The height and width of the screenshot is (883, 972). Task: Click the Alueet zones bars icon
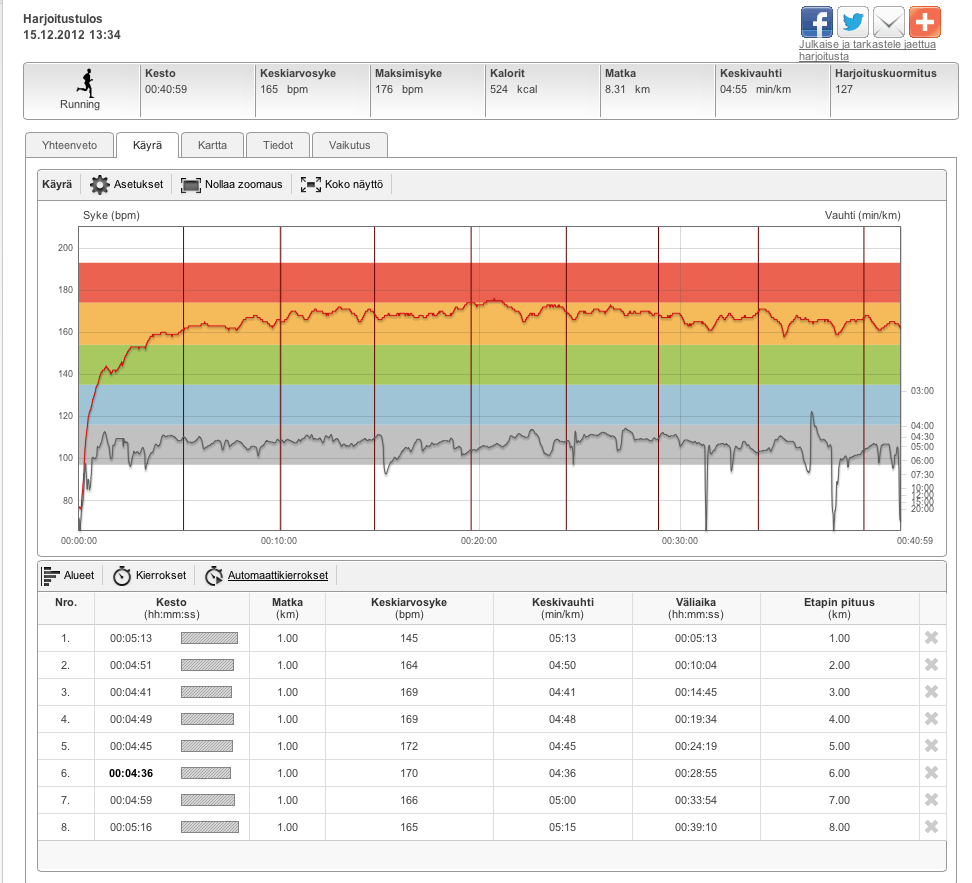(51, 575)
